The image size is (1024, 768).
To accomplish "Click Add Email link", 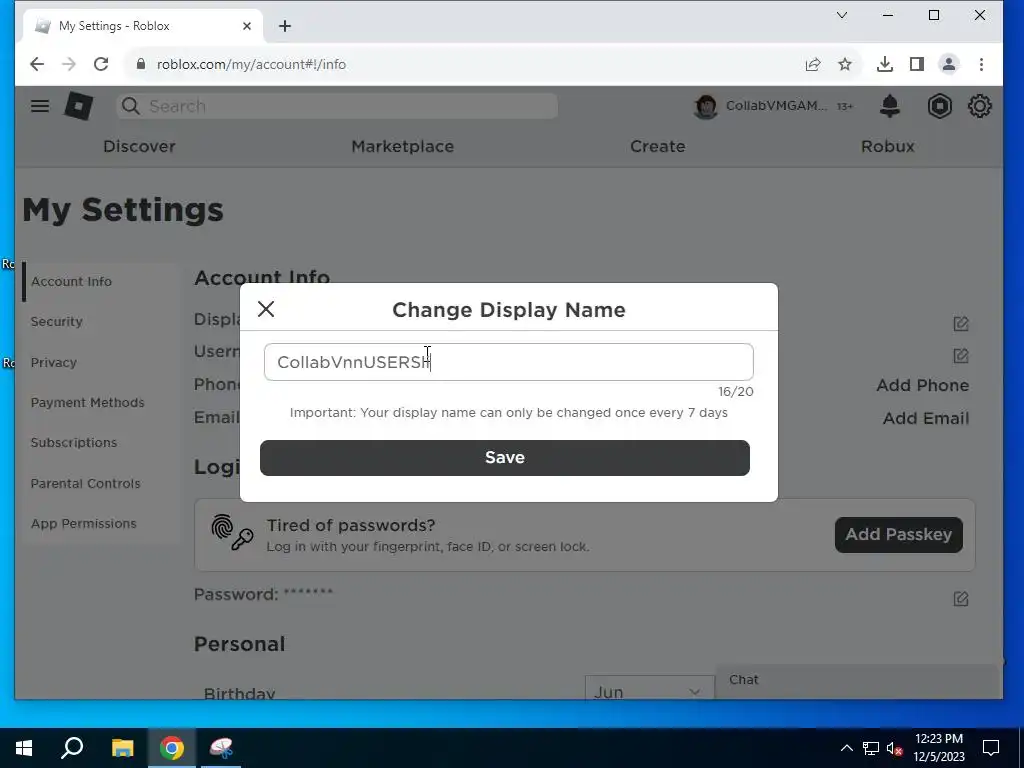I will (926, 418).
